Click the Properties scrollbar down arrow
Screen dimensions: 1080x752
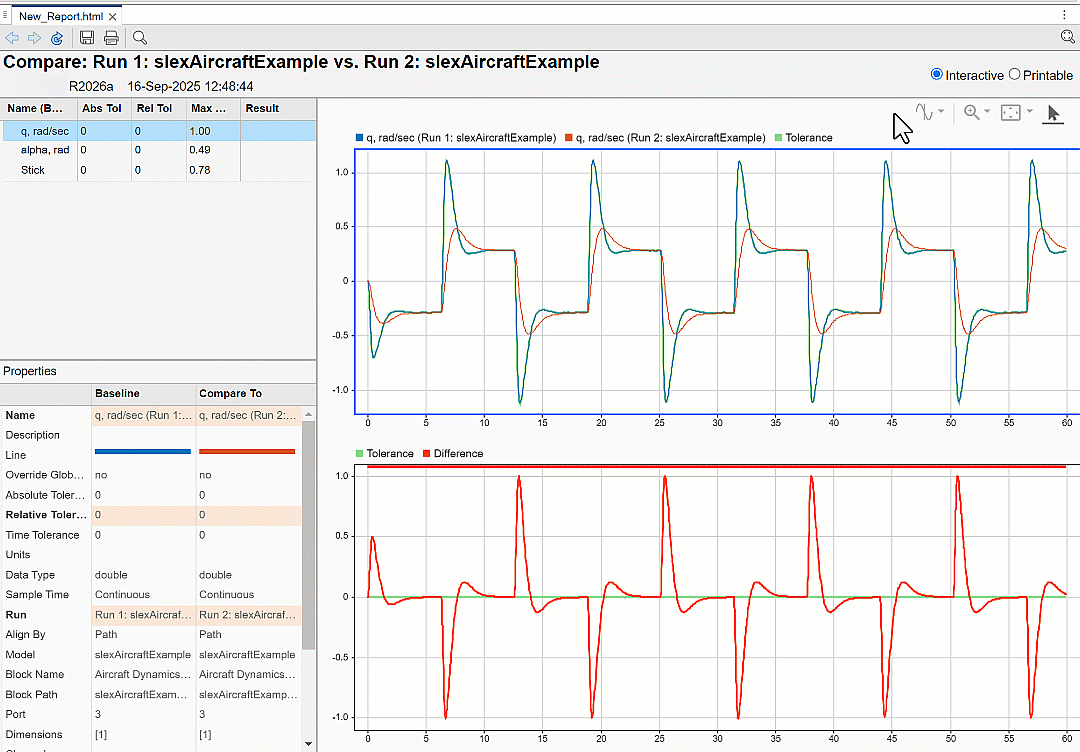309,744
